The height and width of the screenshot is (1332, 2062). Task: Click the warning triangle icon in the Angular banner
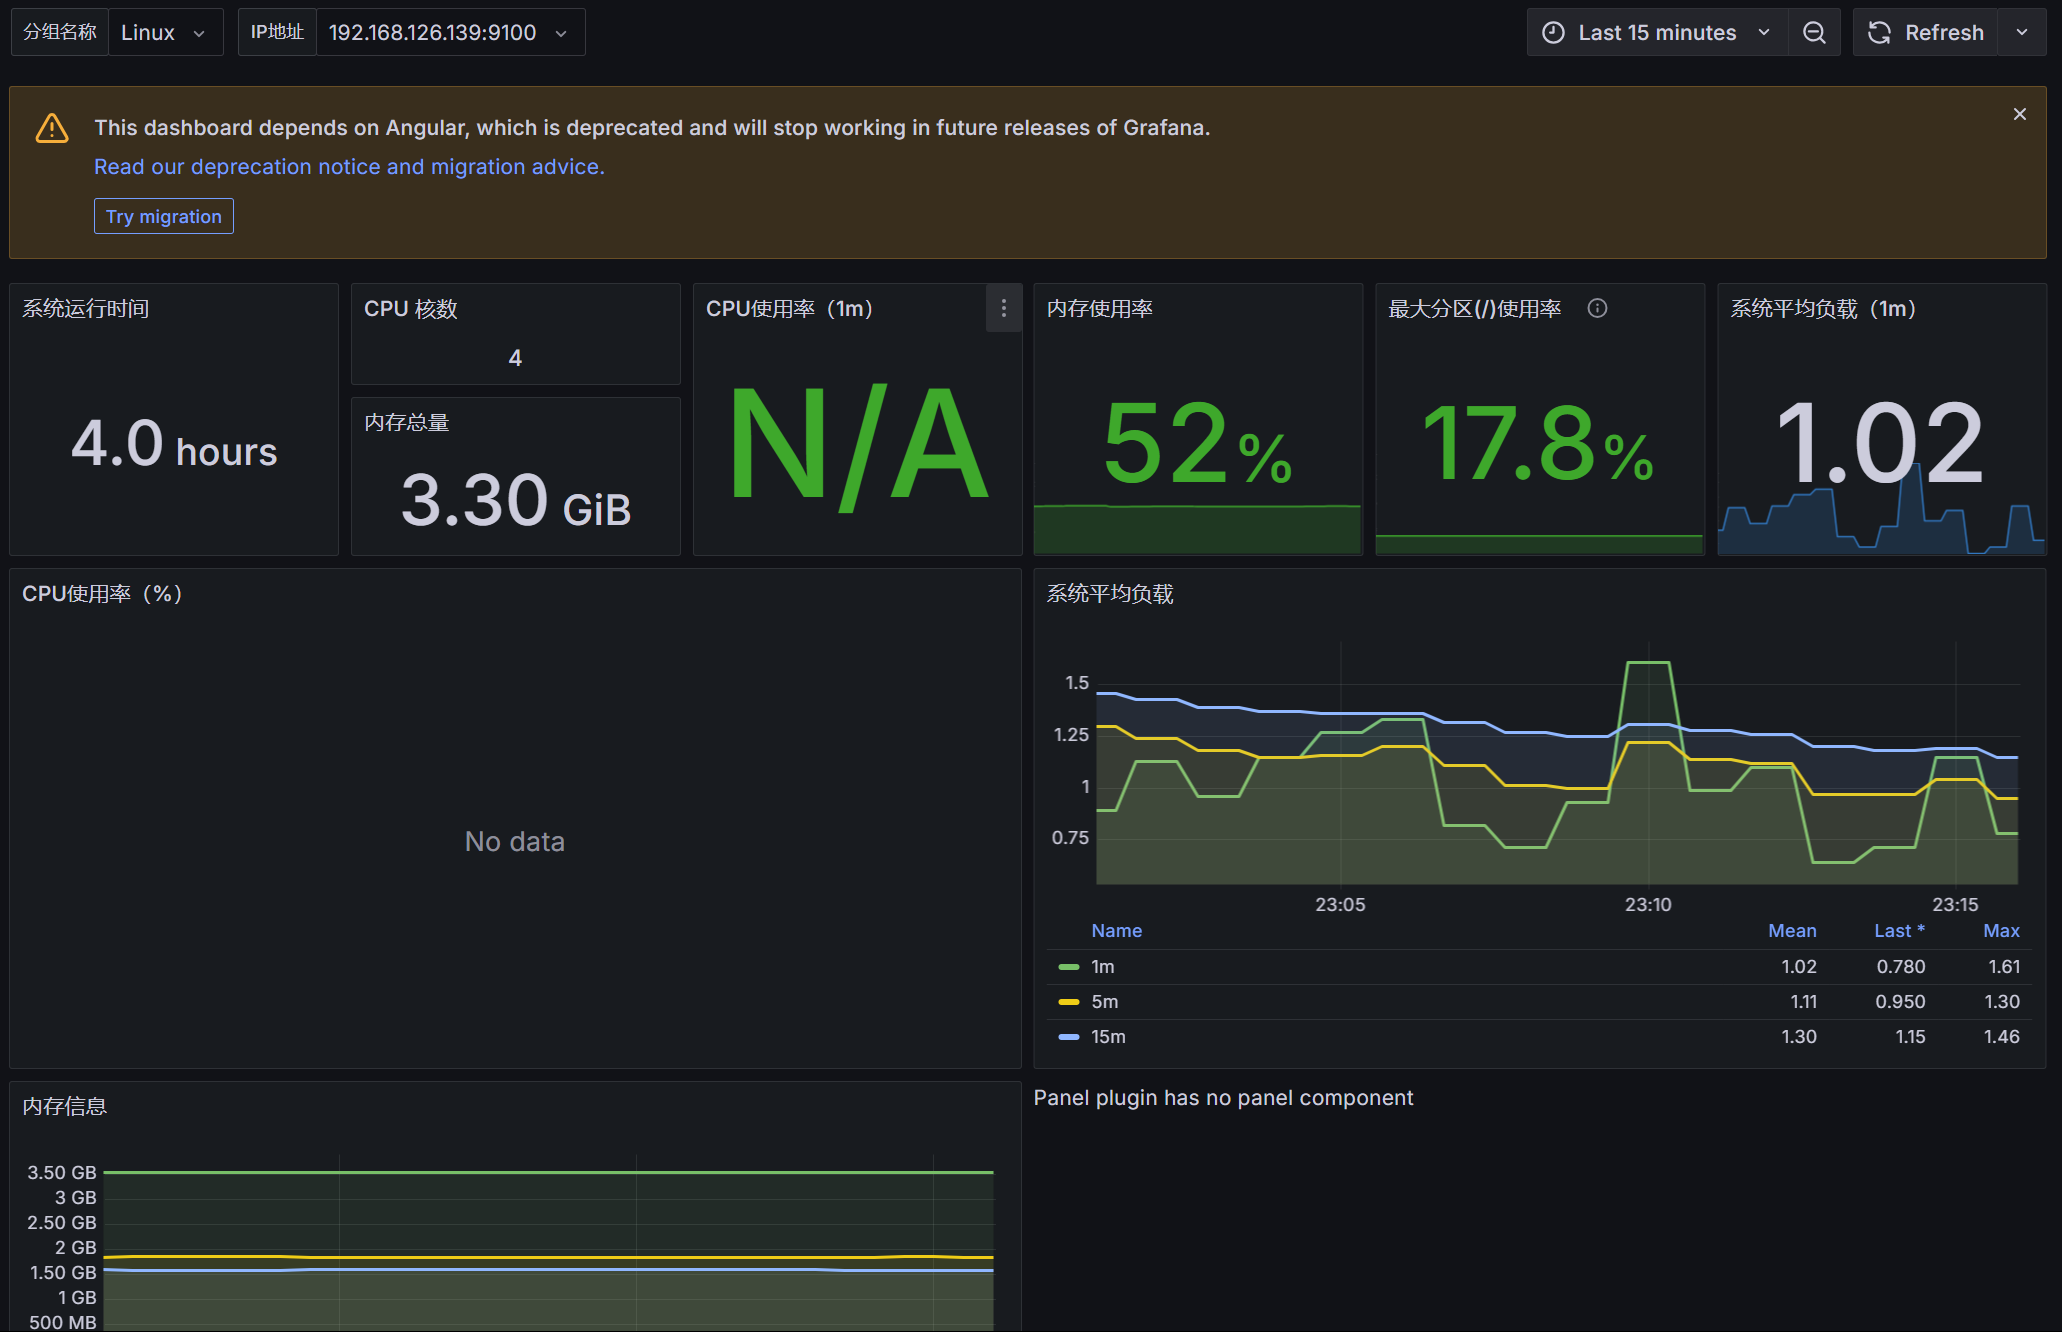[52, 129]
